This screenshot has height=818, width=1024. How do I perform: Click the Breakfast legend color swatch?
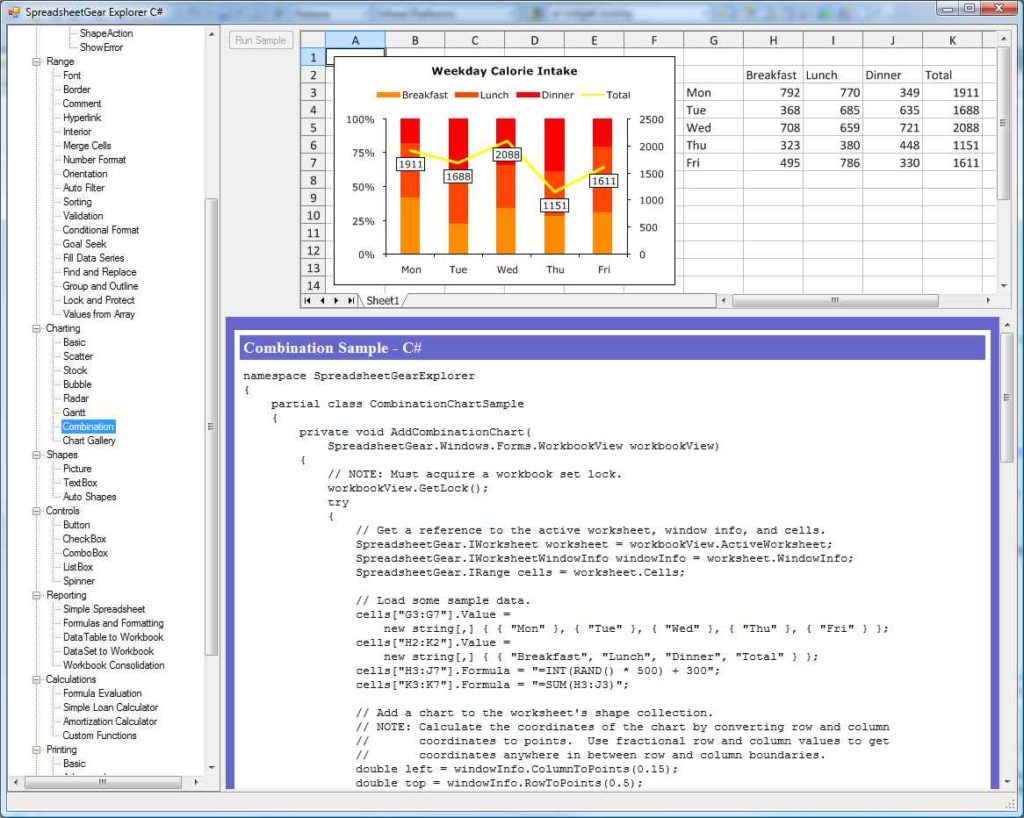(x=388, y=95)
